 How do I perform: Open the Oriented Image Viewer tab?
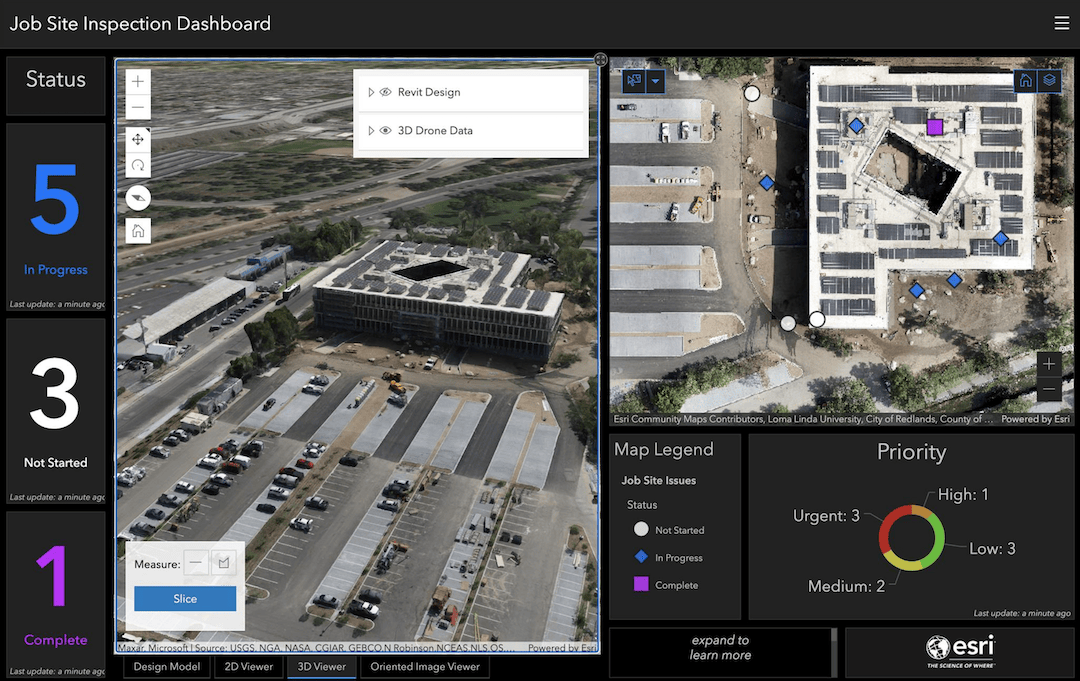424,666
